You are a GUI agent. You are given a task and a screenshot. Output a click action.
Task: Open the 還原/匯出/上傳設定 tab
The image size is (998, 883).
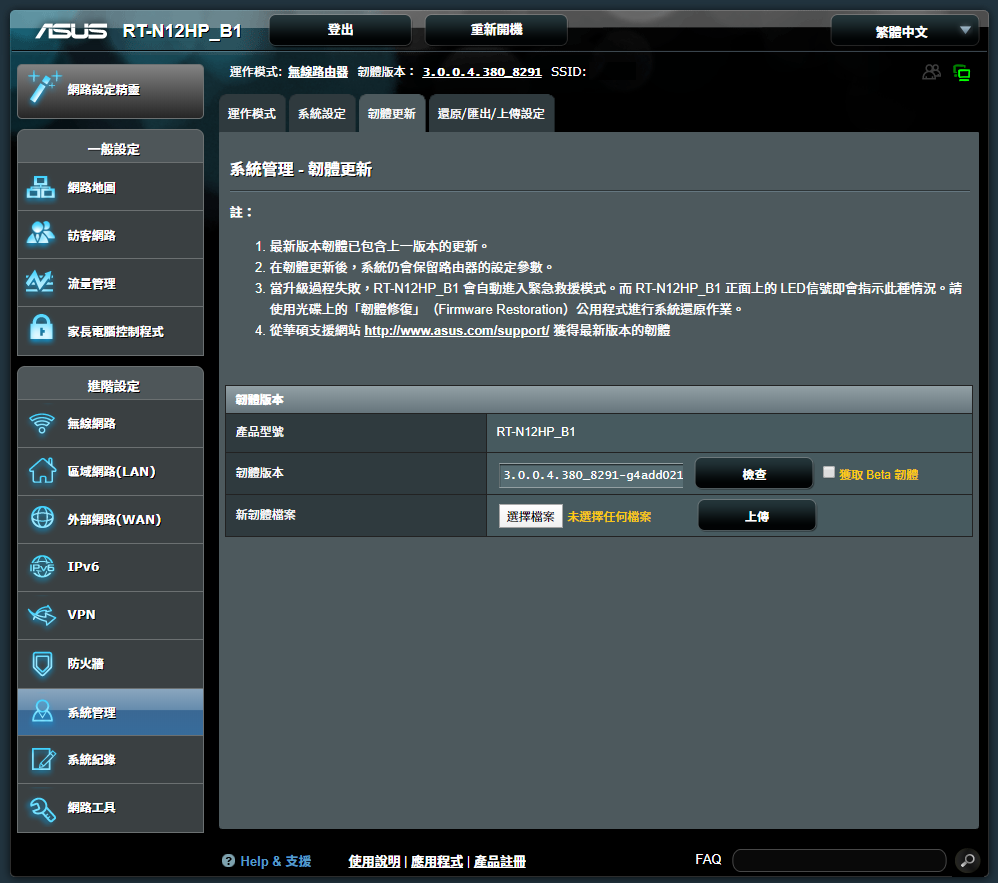coord(491,113)
